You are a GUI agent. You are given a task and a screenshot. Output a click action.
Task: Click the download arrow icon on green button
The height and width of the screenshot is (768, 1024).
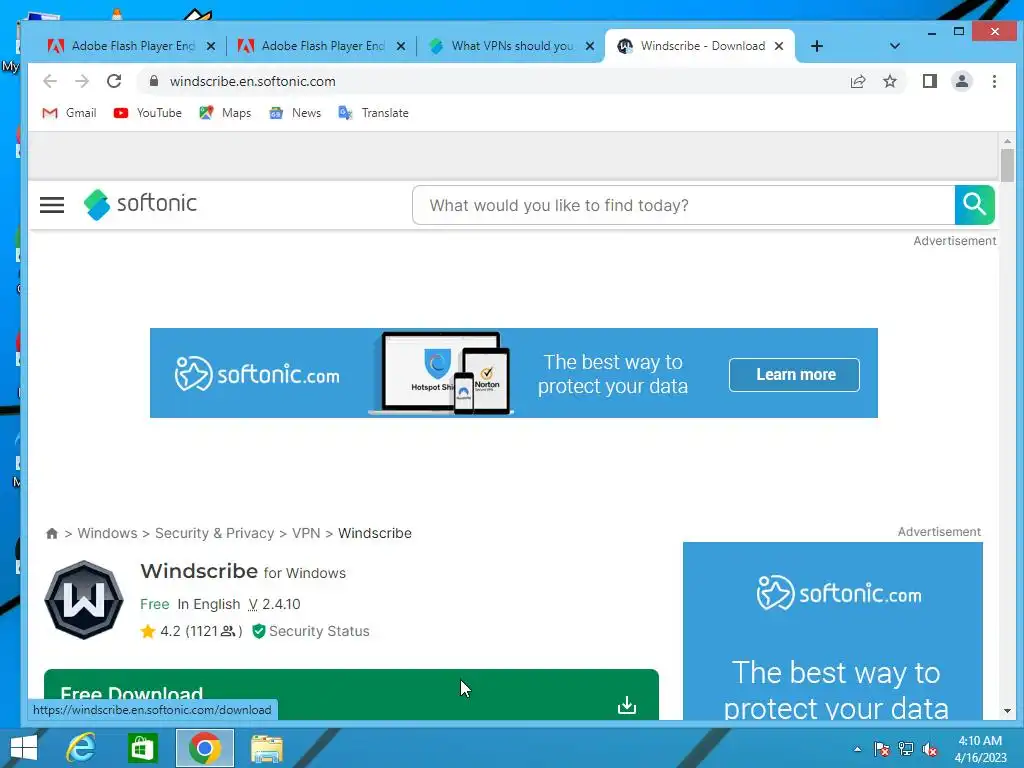[x=627, y=705]
